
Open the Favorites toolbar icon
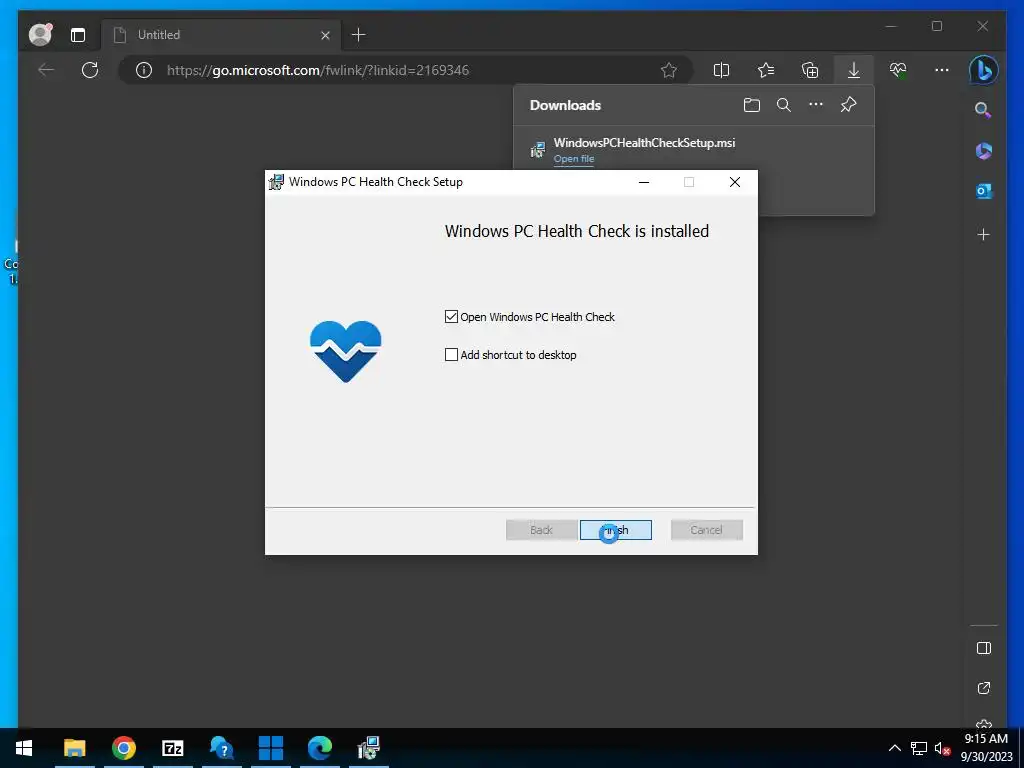pyautogui.click(x=765, y=70)
